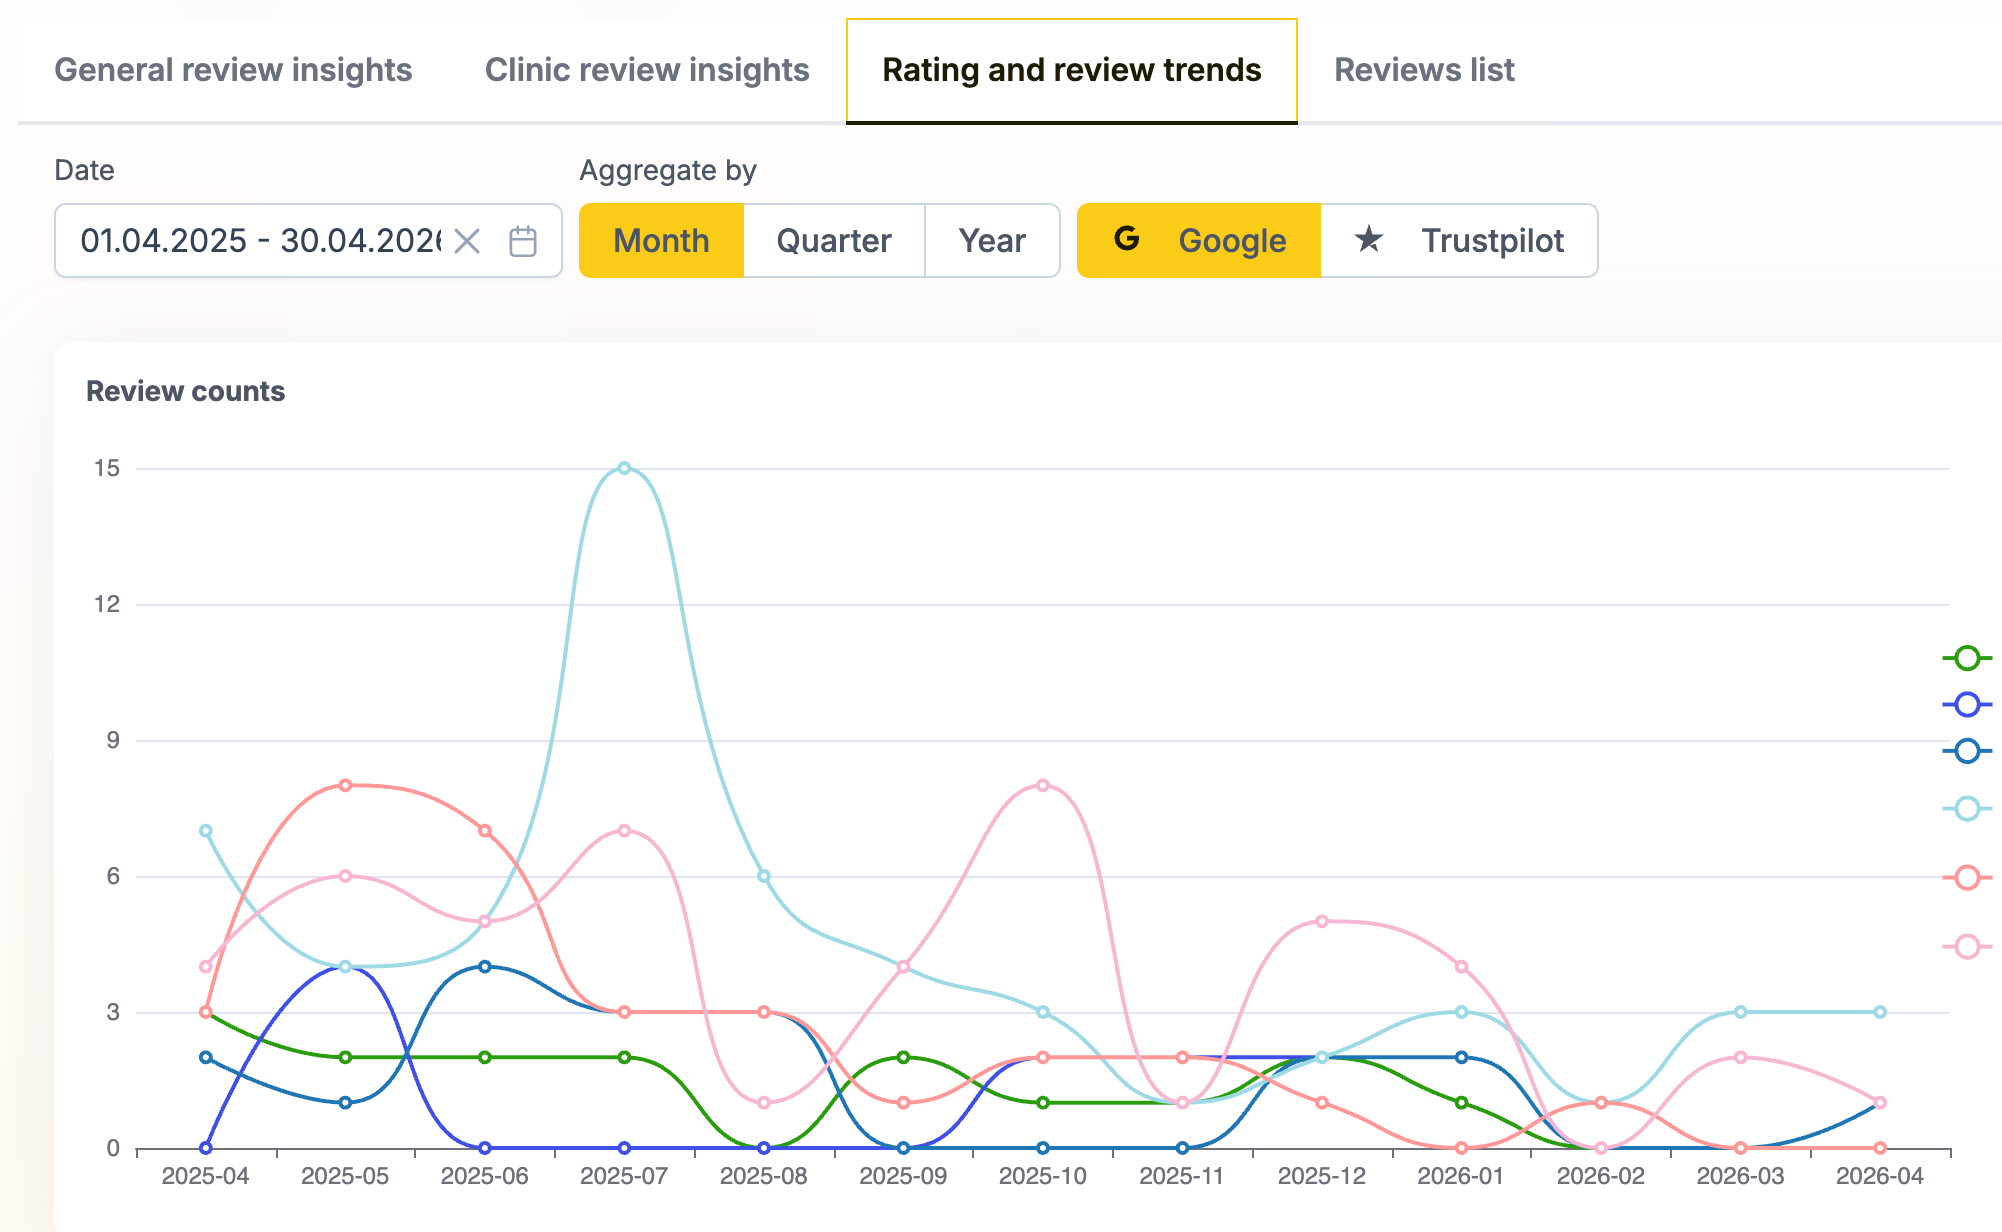
Task: Toggle the indigo series legend marker
Action: point(1966,705)
